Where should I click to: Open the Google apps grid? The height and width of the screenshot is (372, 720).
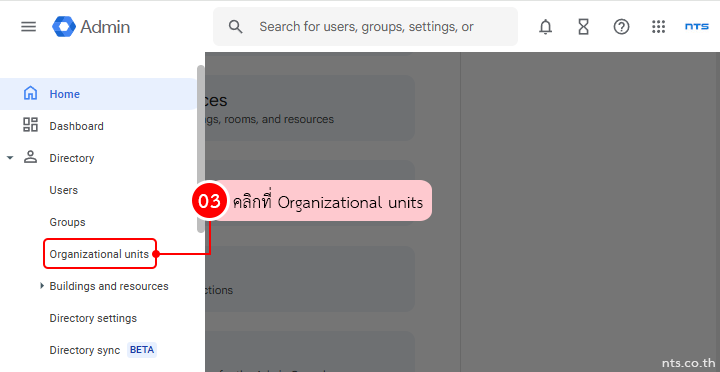[658, 27]
